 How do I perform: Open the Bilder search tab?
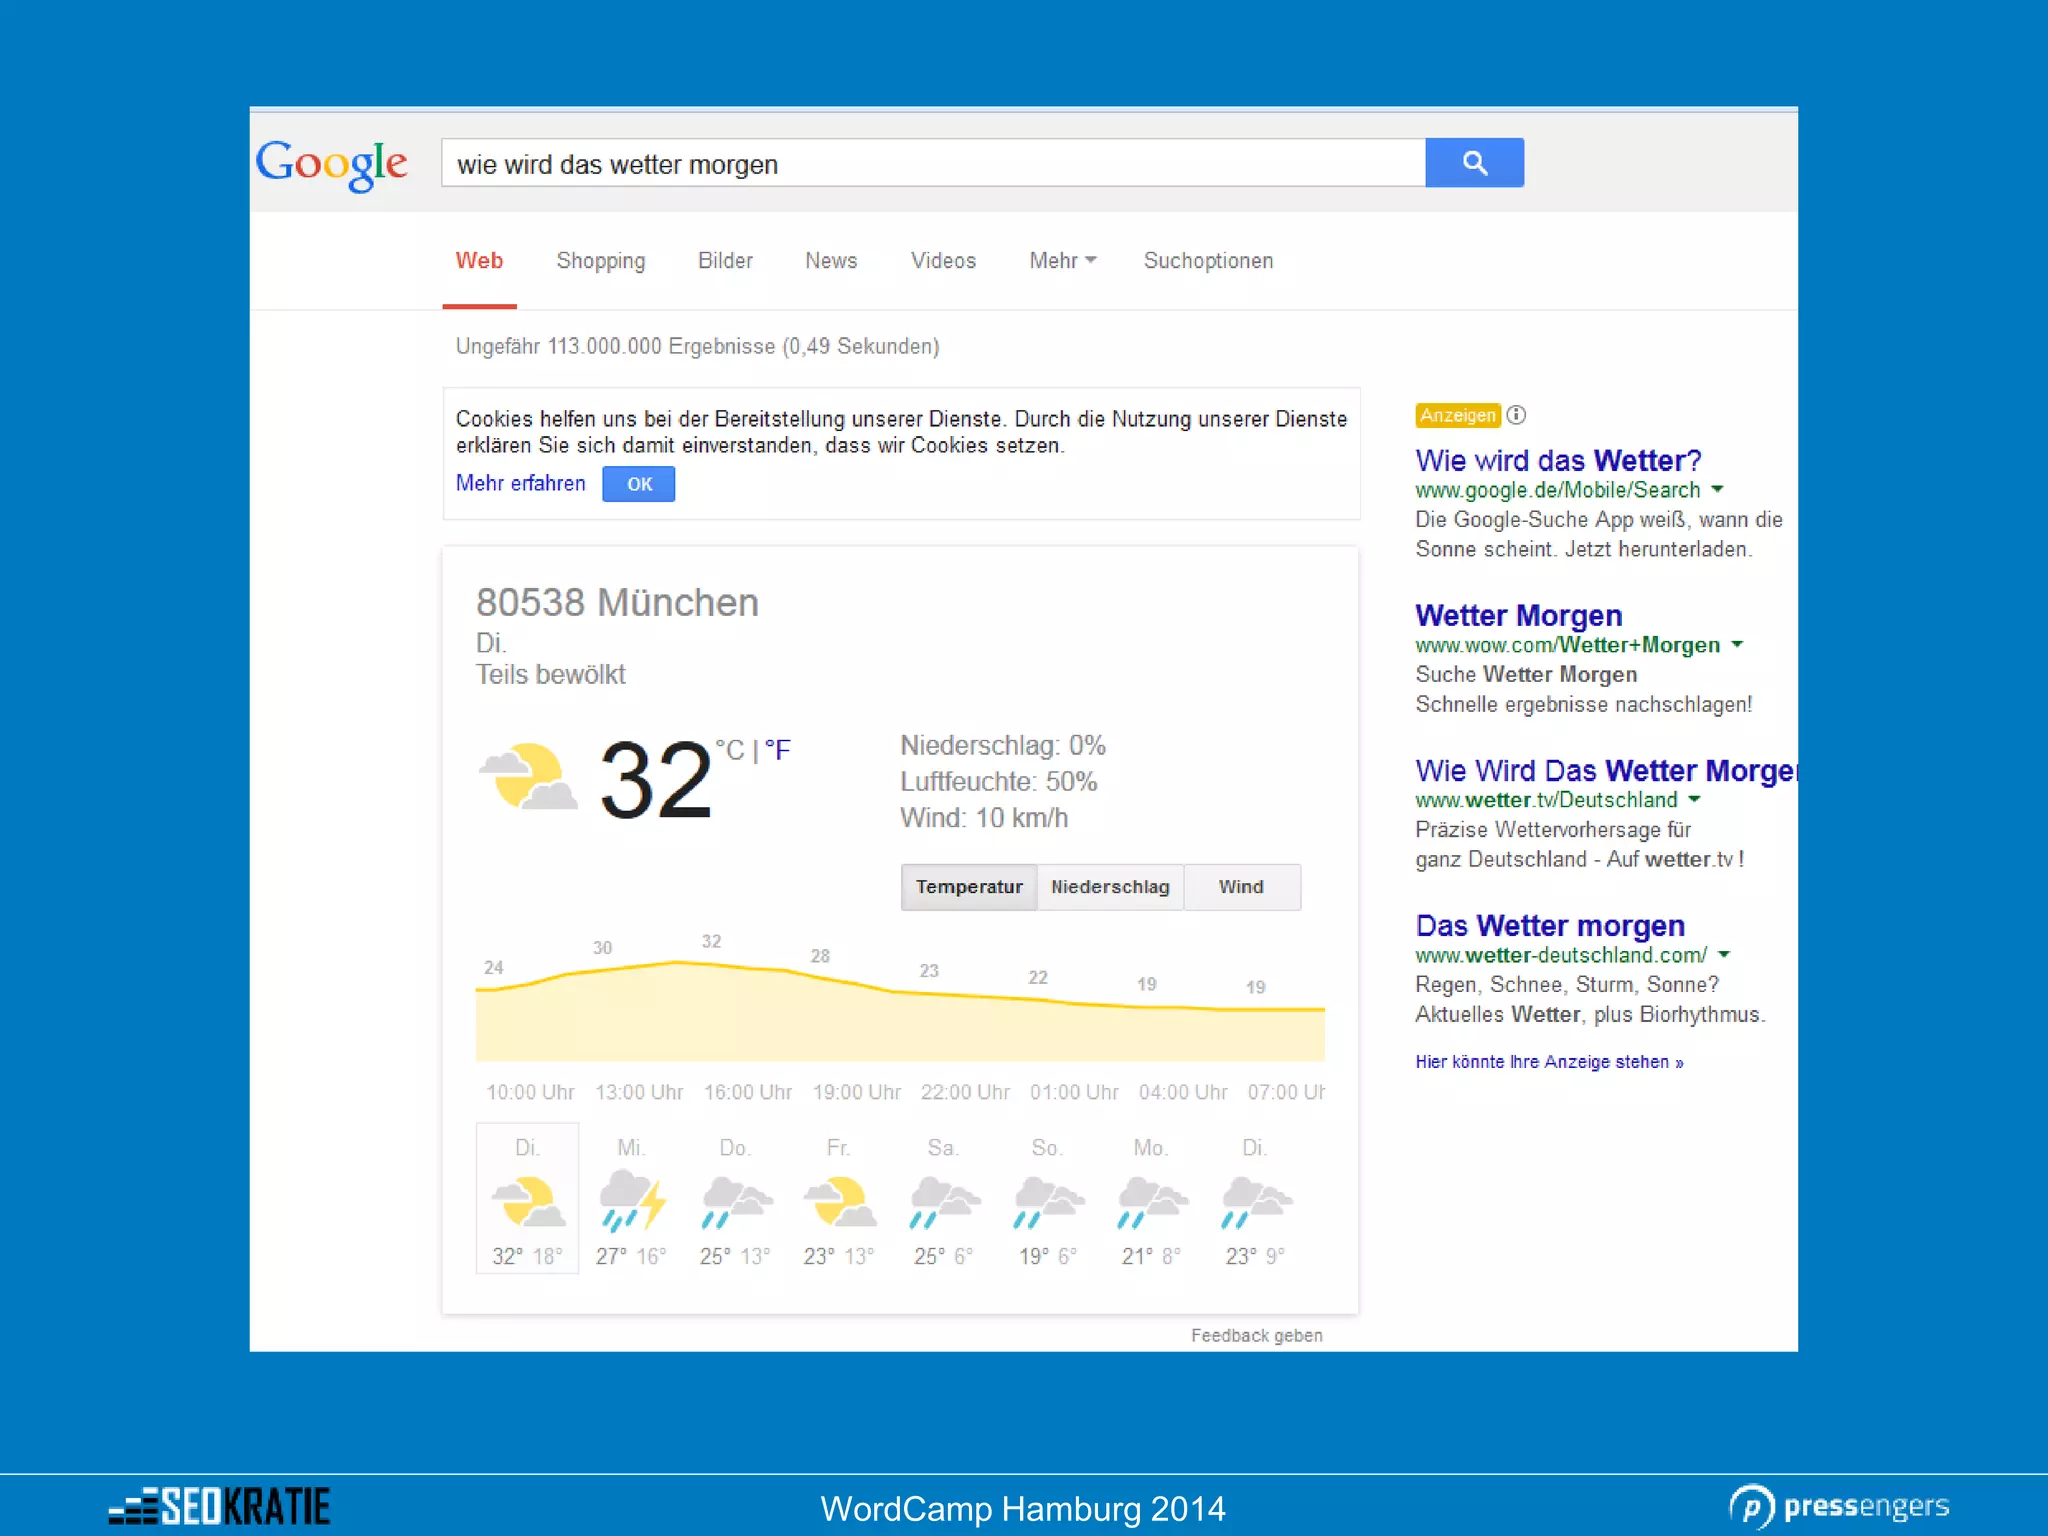point(725,261)
